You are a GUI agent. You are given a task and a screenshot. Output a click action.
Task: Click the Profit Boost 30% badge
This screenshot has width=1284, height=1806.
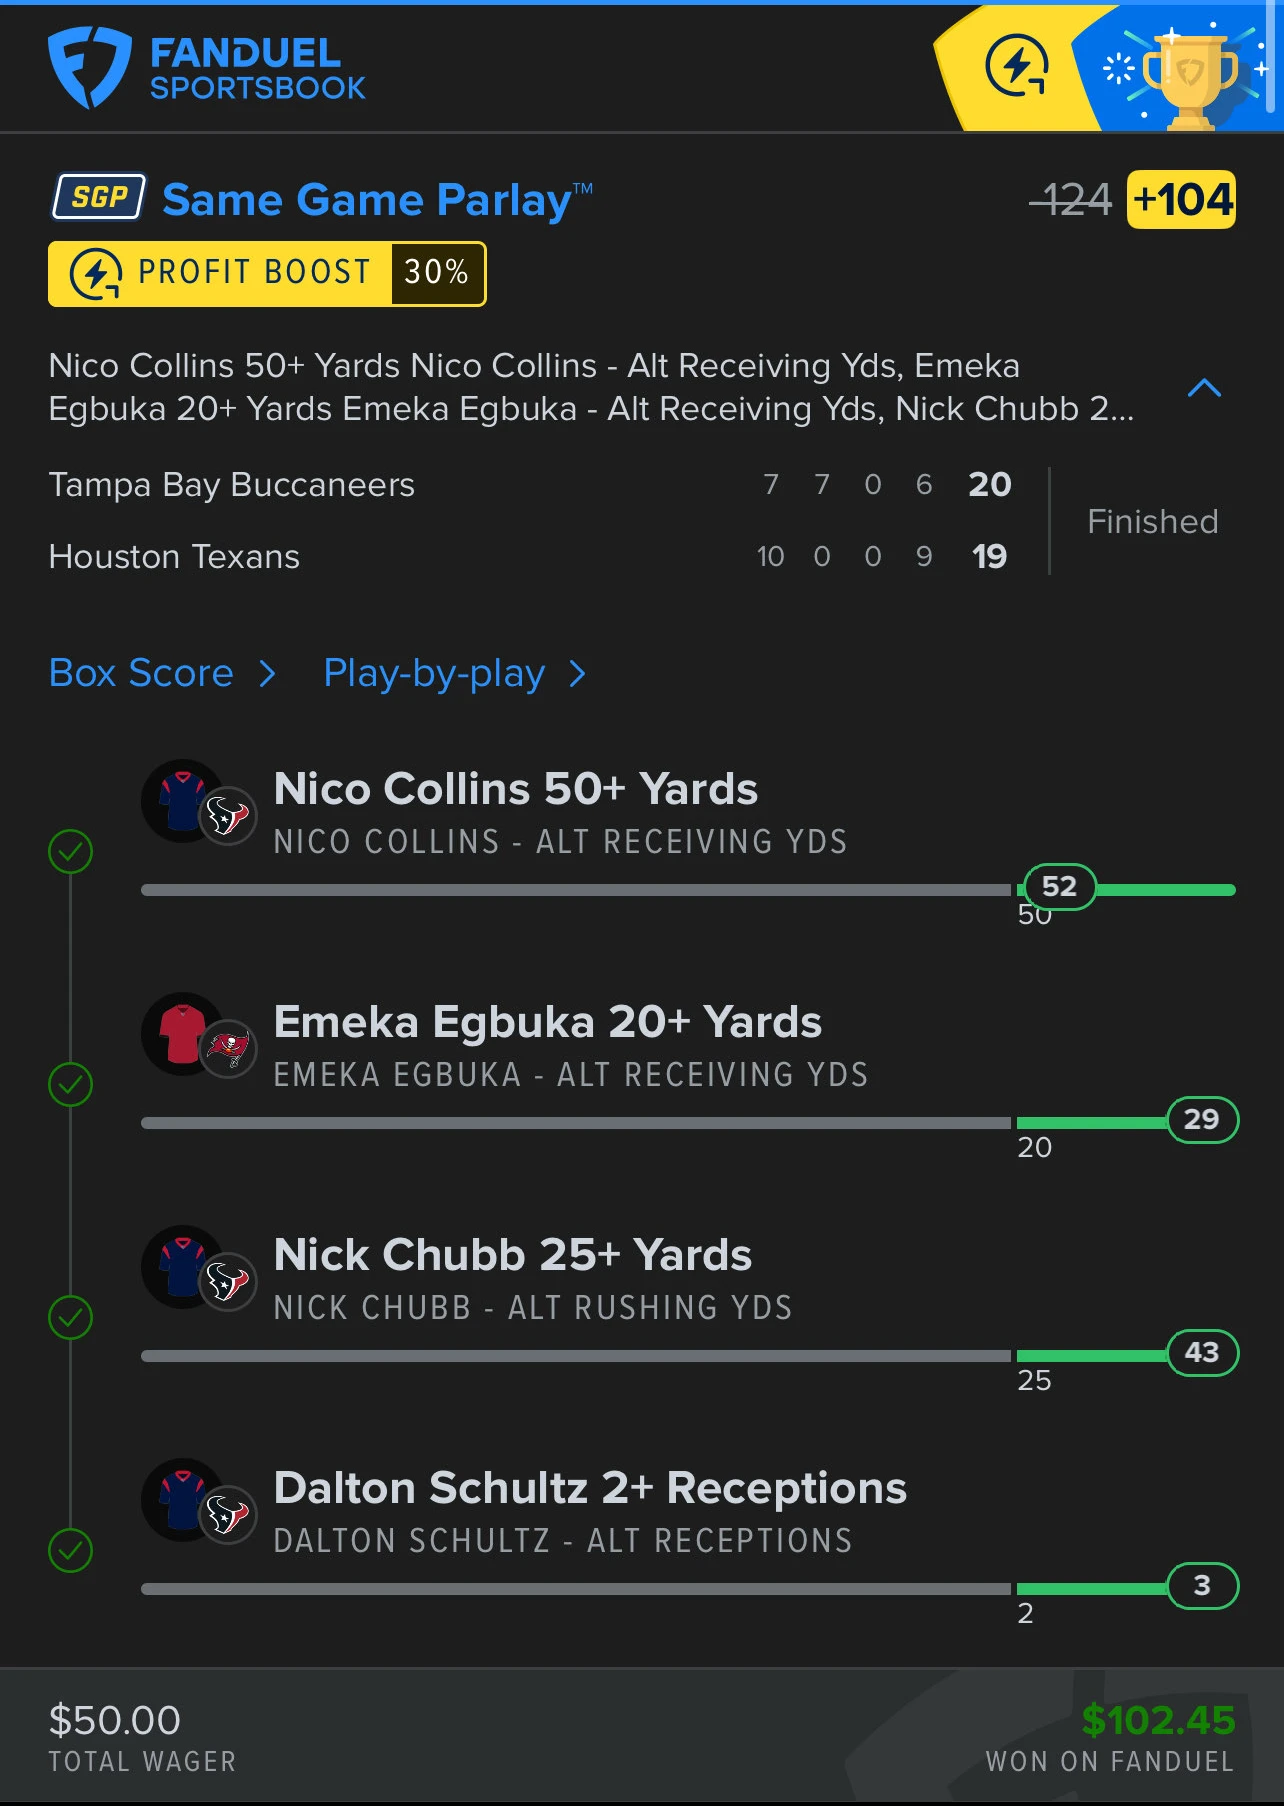pos(267,273)
